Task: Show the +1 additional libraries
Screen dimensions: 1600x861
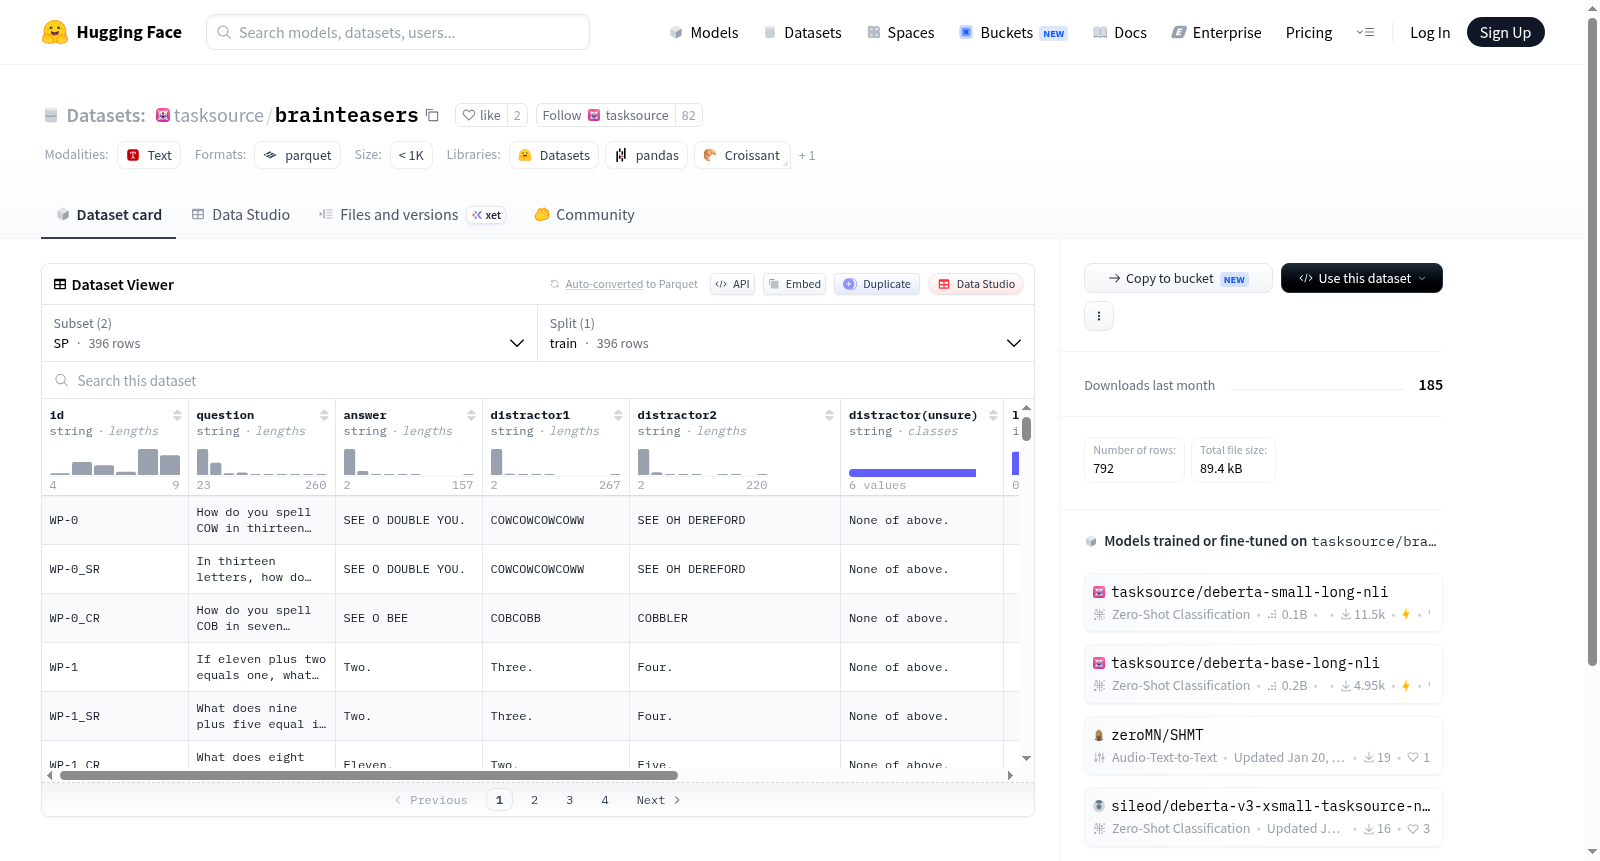Action: pos(807,155)
